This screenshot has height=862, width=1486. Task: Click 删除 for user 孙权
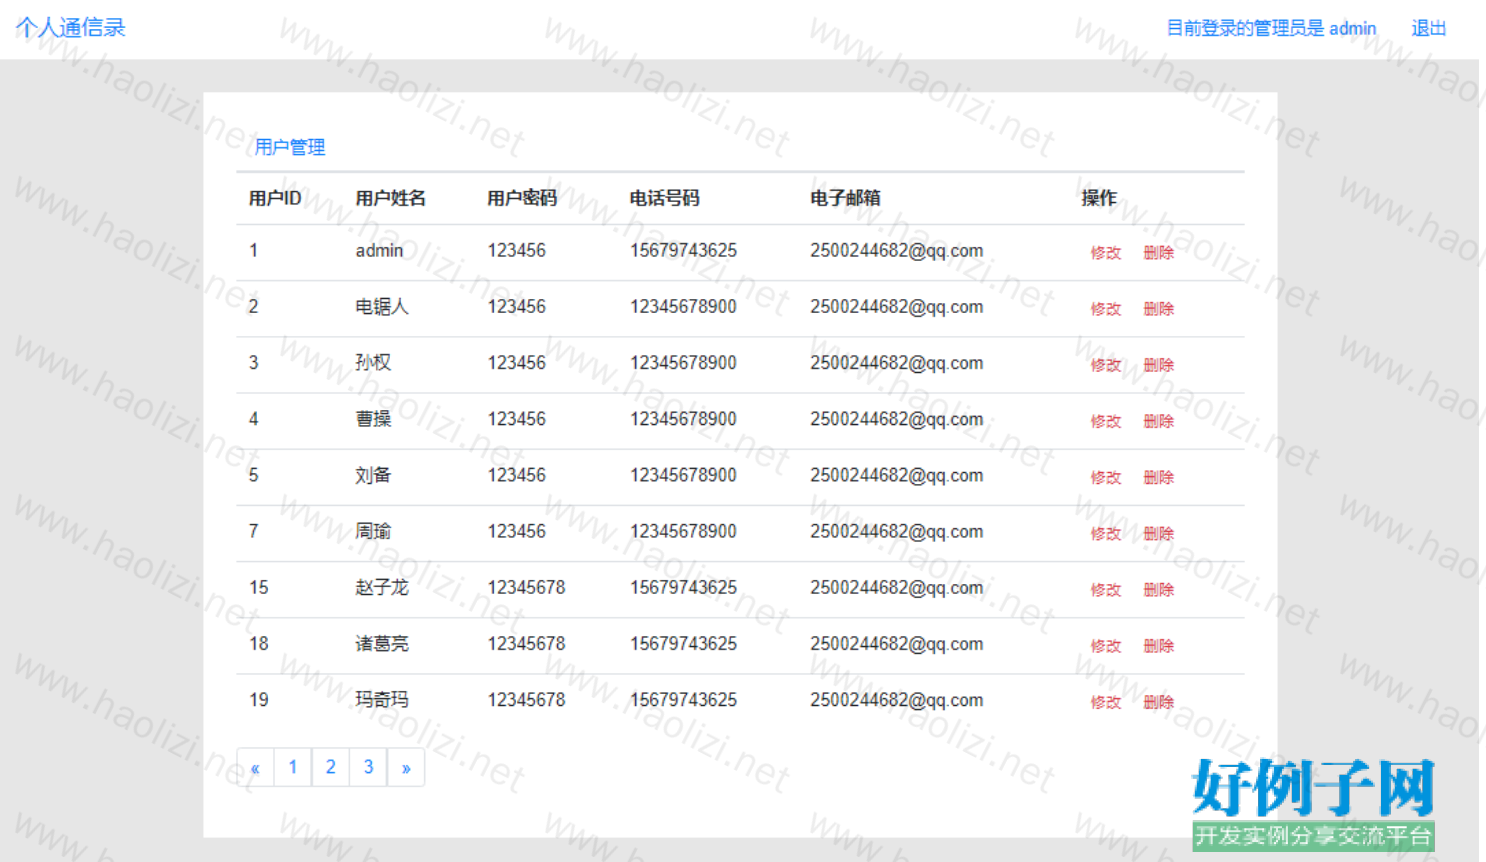(1158, 365)
